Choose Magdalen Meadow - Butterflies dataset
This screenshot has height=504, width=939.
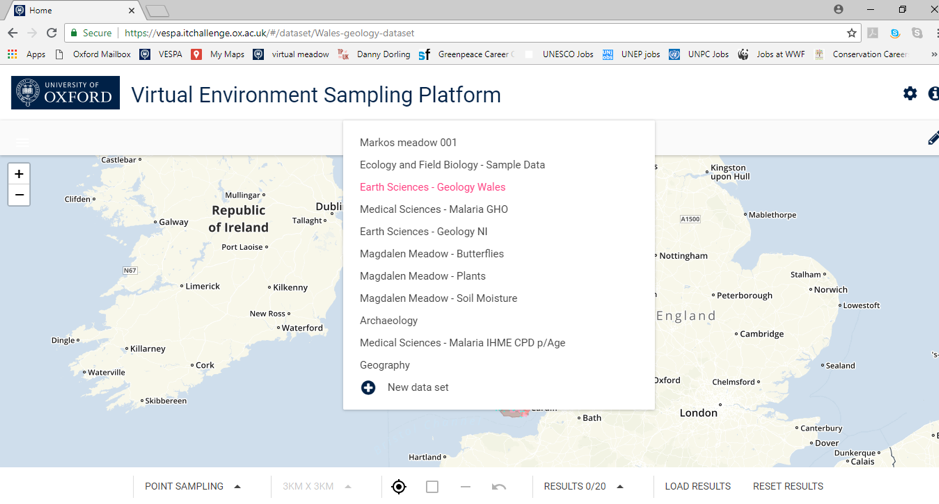431,254
